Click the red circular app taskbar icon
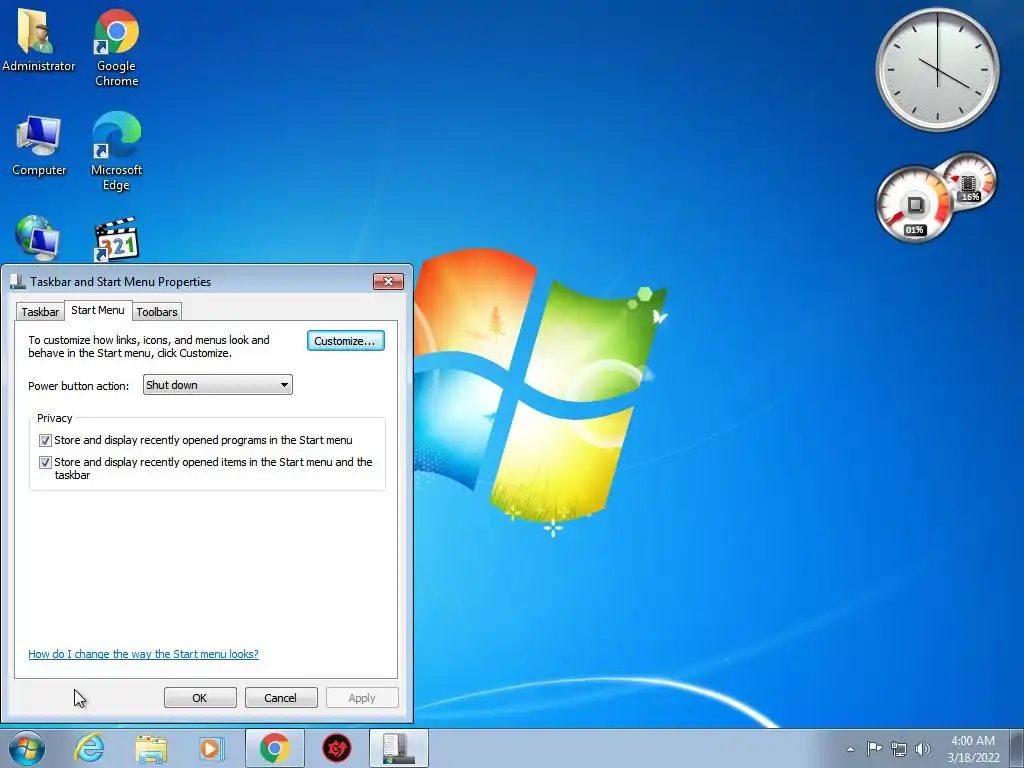The width and height of the screenshot is (1024, 768). tap(337, 748)
